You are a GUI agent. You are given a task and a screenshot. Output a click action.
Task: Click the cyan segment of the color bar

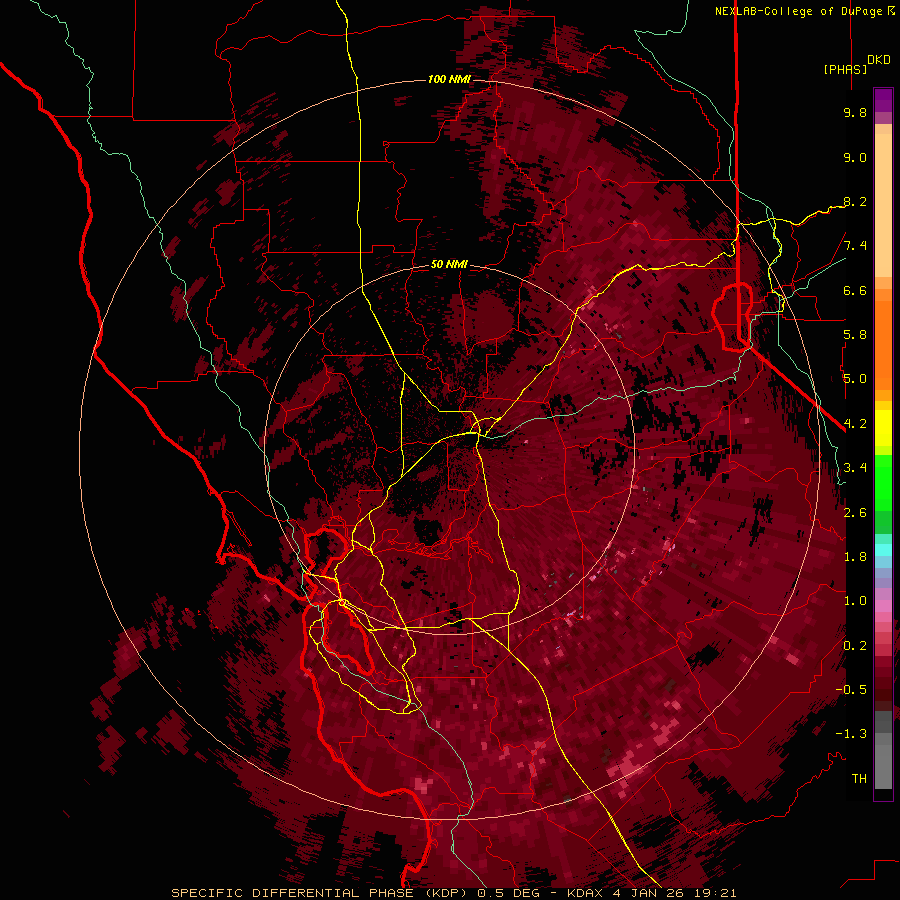(883, 550)
